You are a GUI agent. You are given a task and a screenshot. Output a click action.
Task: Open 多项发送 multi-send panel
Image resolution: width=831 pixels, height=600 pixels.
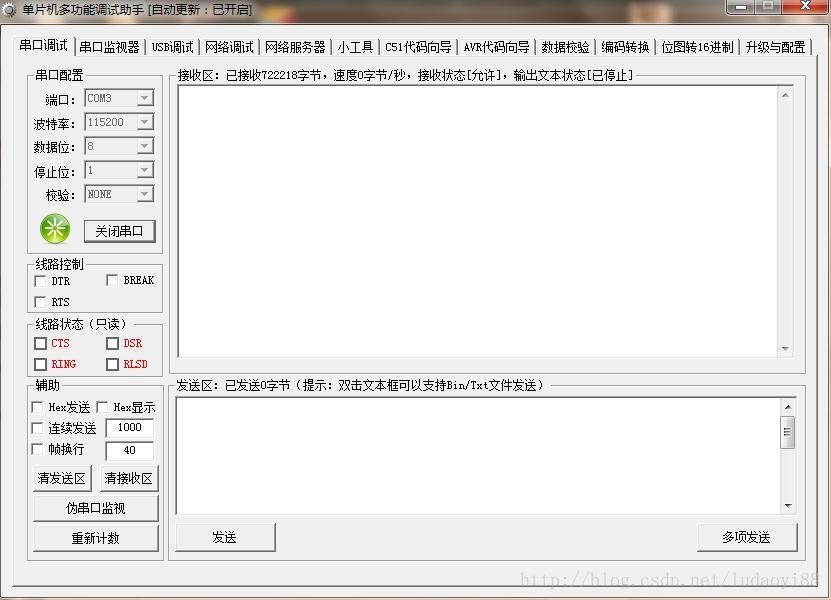[x=746, y=537]
